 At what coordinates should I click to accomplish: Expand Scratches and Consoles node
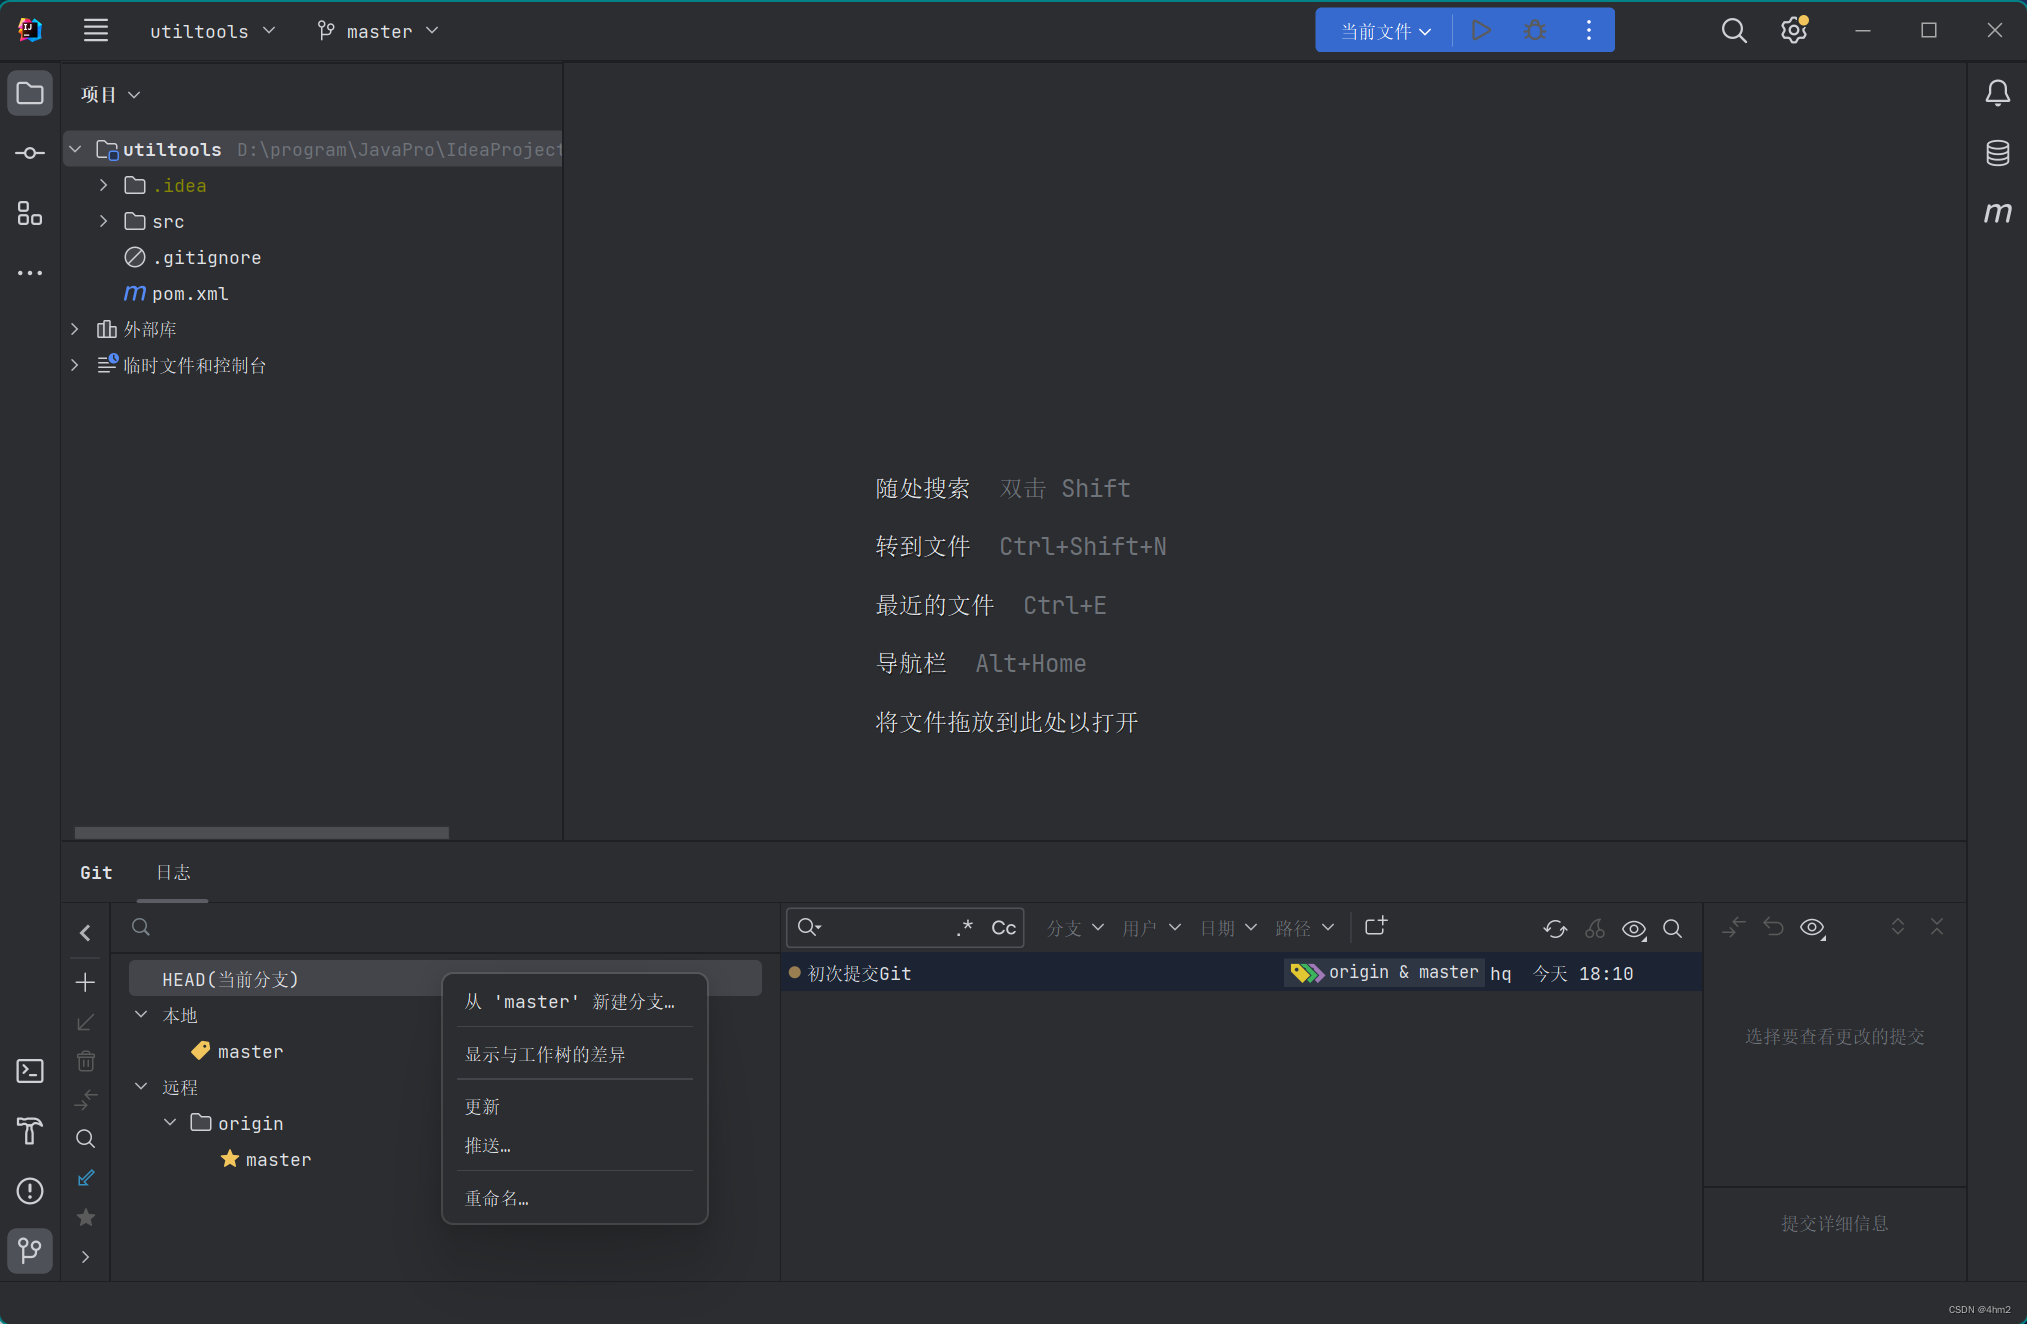(75, 365)
